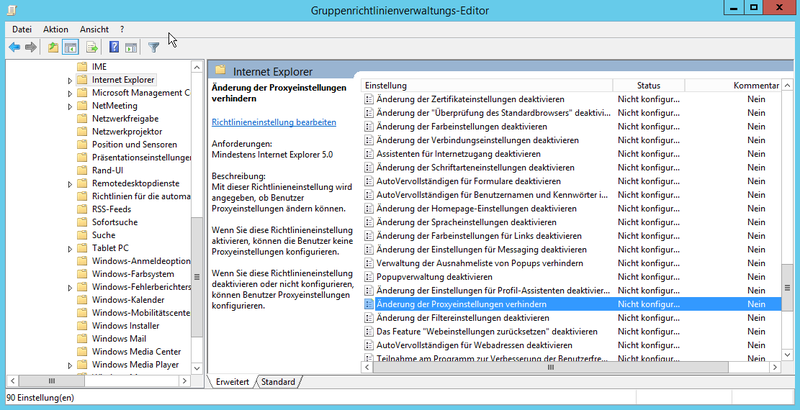
Task: Select the Windows Media Center folder
Action: click(136, 351)
